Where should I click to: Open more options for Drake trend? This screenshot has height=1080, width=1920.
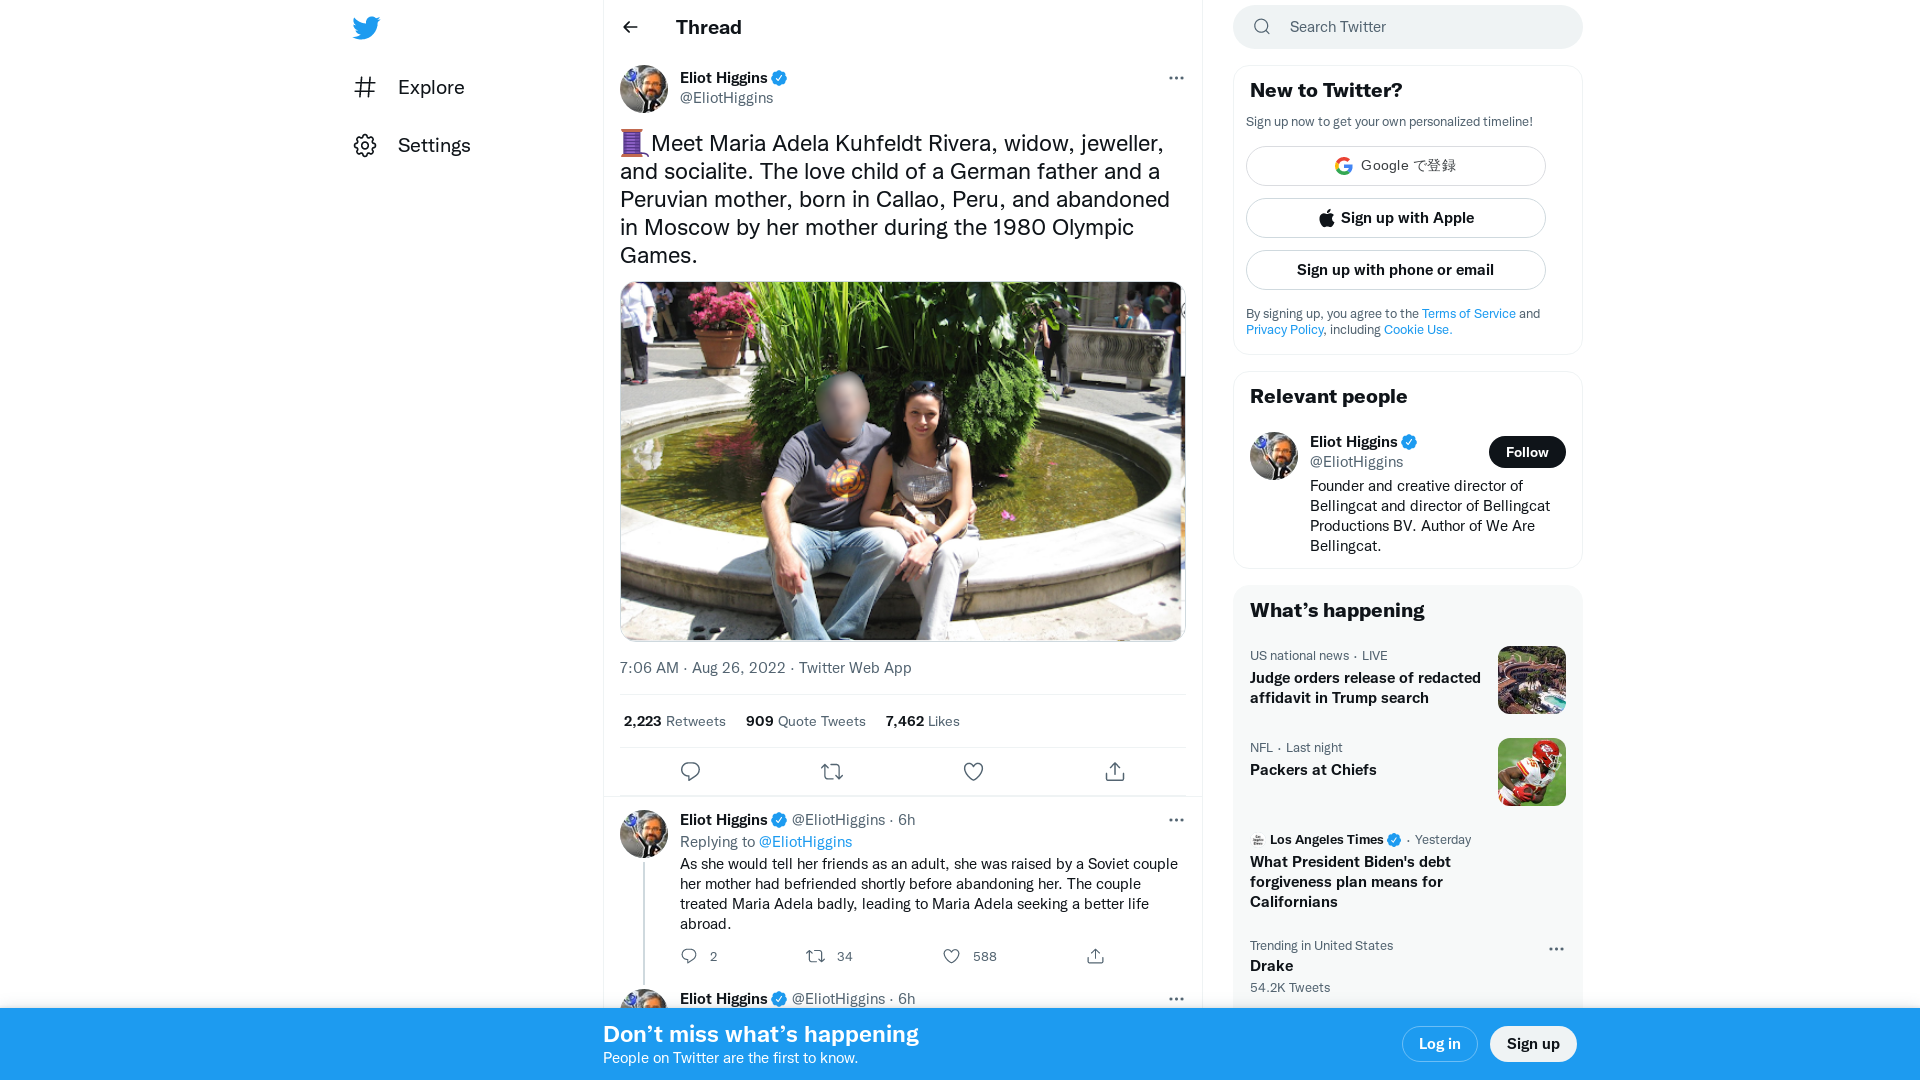tap(1556, 949)
